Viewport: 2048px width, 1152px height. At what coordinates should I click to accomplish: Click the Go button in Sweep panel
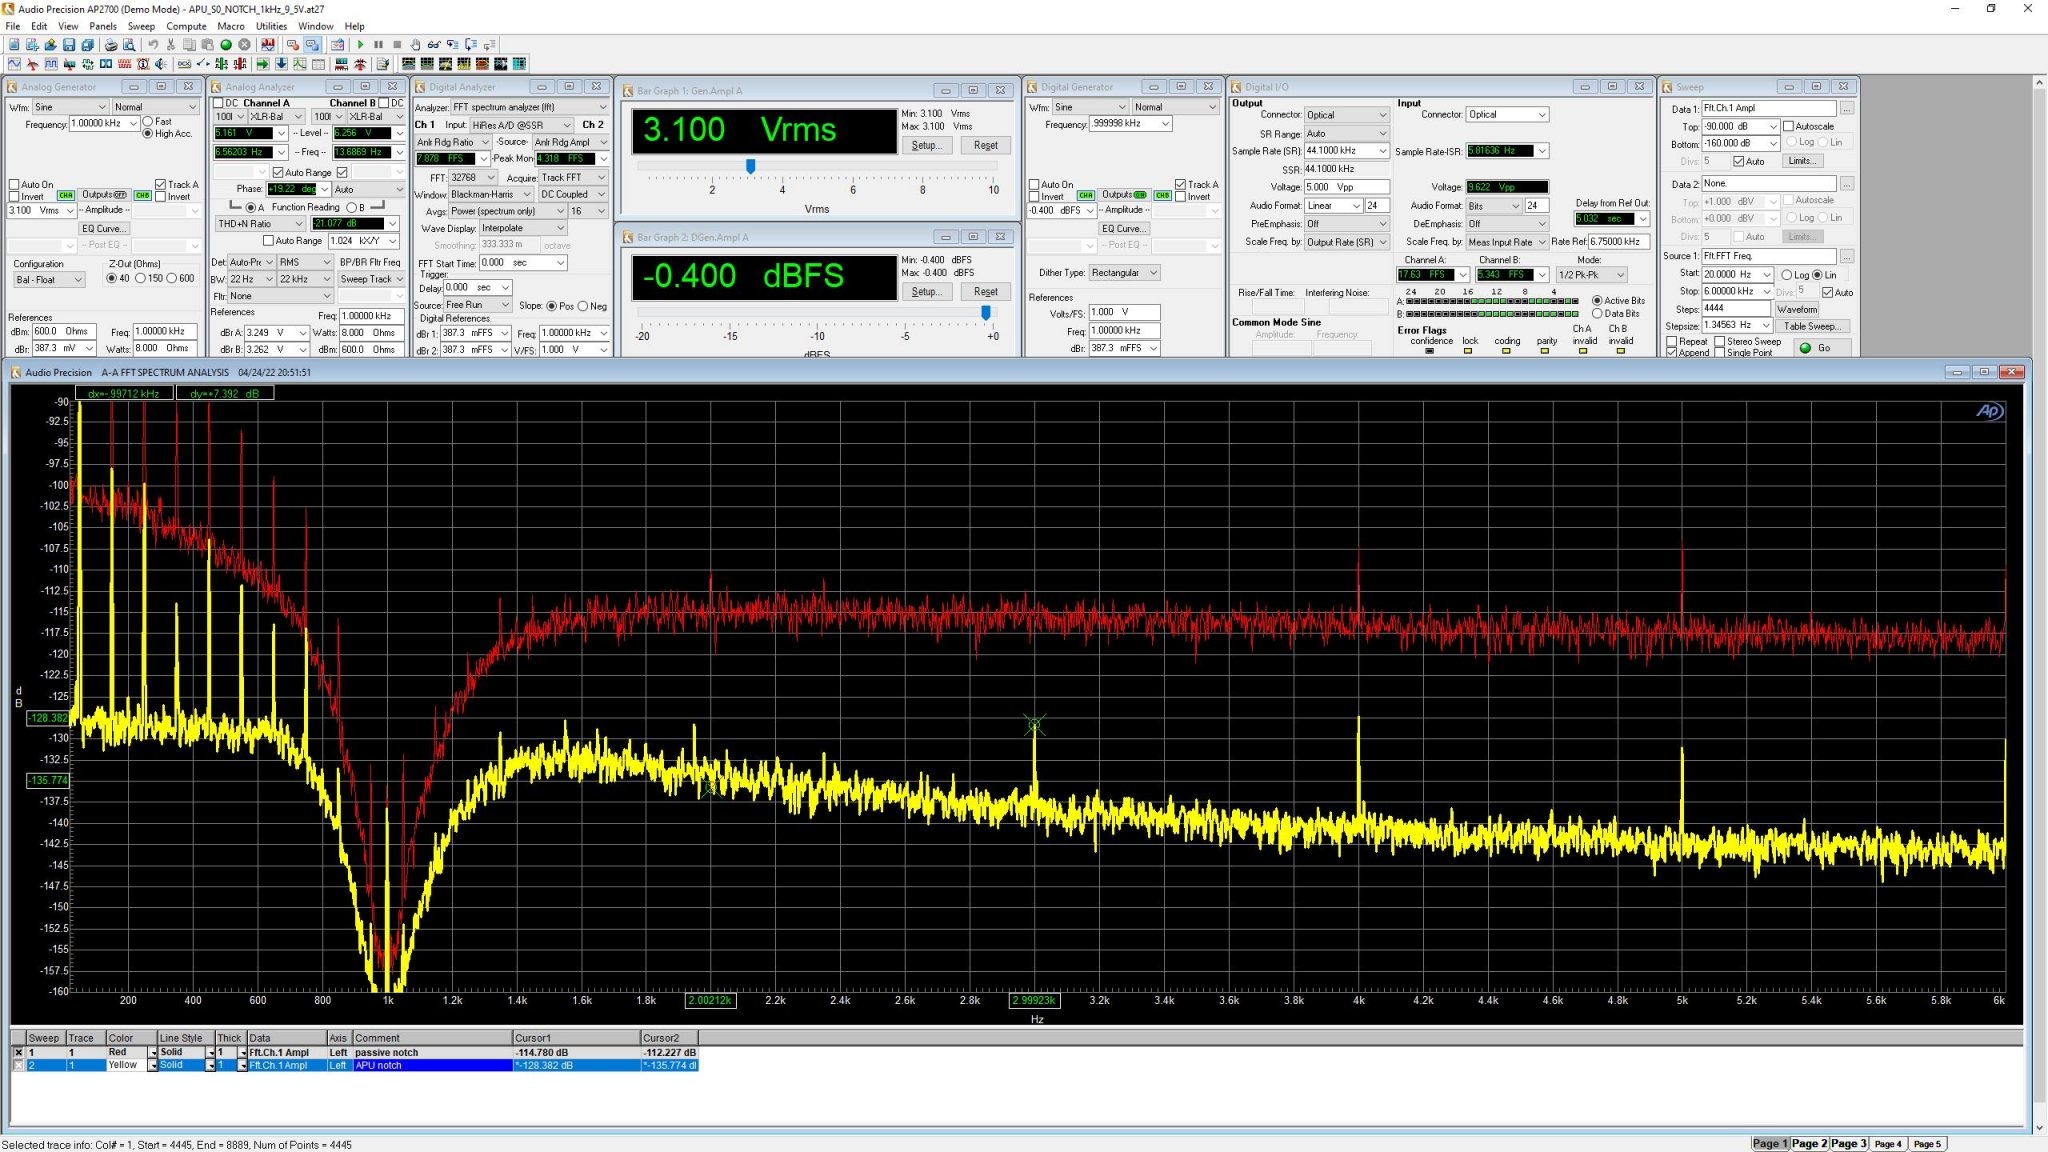pos(1822,348)
